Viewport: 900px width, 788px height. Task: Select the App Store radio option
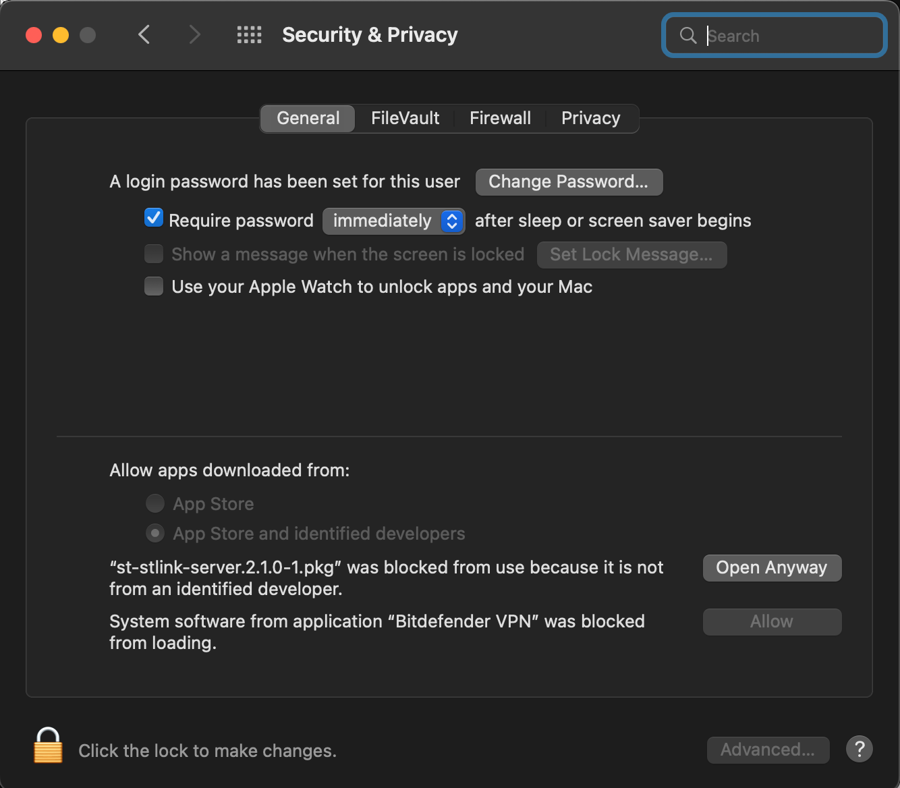click(155, 504)
